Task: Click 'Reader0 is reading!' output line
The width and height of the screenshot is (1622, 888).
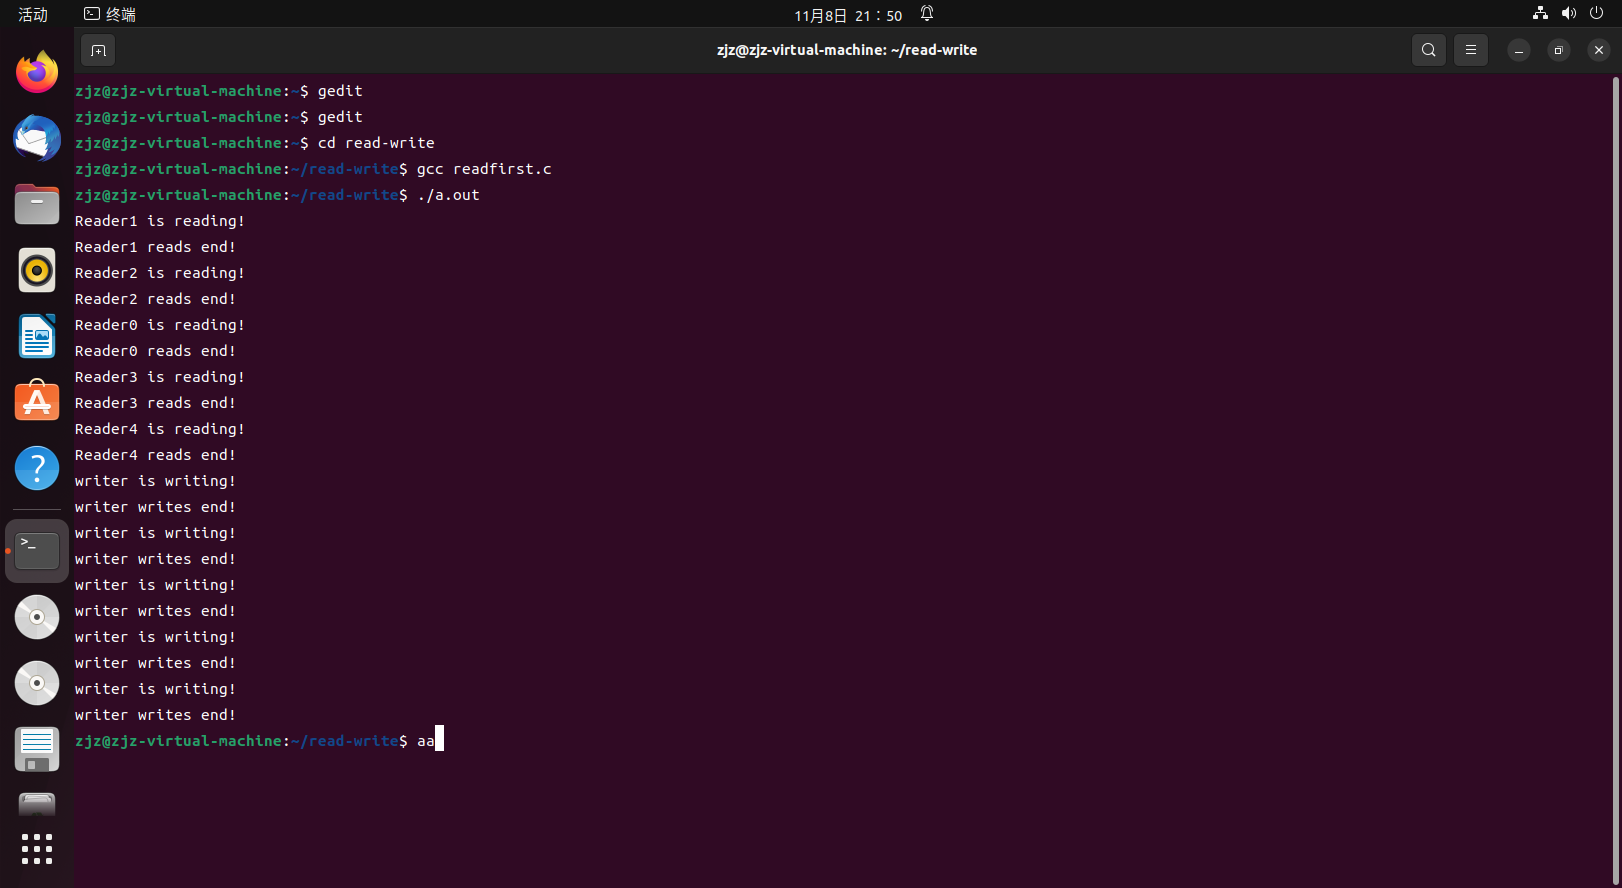Action: [160, 325]
